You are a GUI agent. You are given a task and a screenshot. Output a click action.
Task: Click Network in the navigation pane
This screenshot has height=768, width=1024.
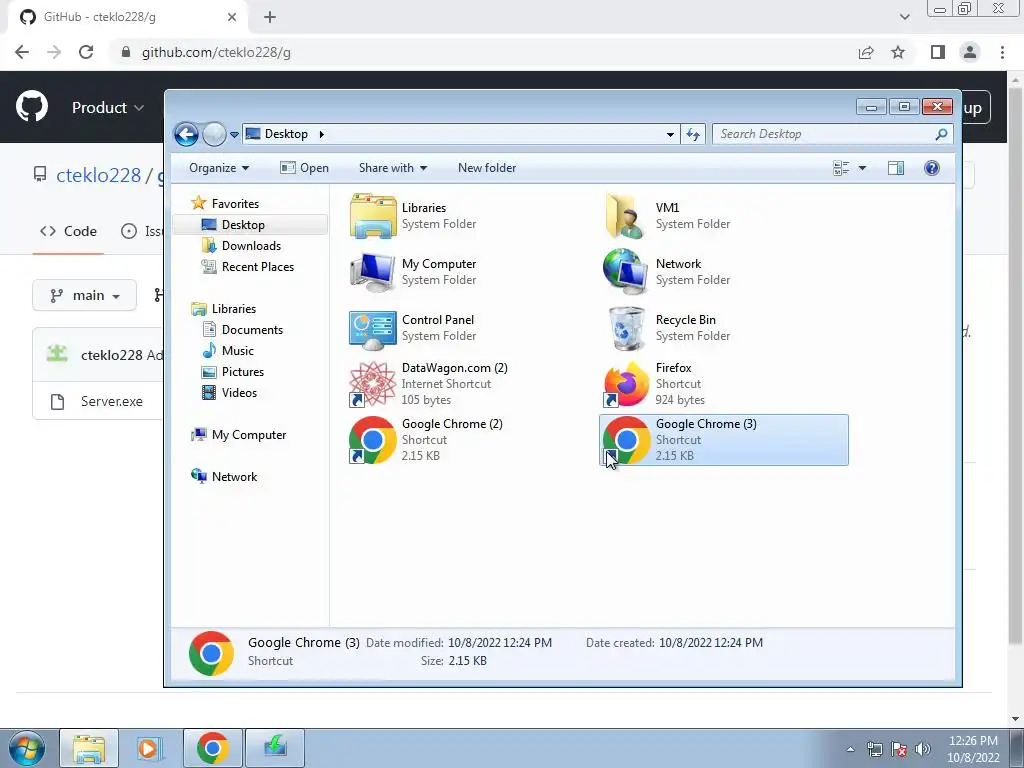(x=224, y=477)
